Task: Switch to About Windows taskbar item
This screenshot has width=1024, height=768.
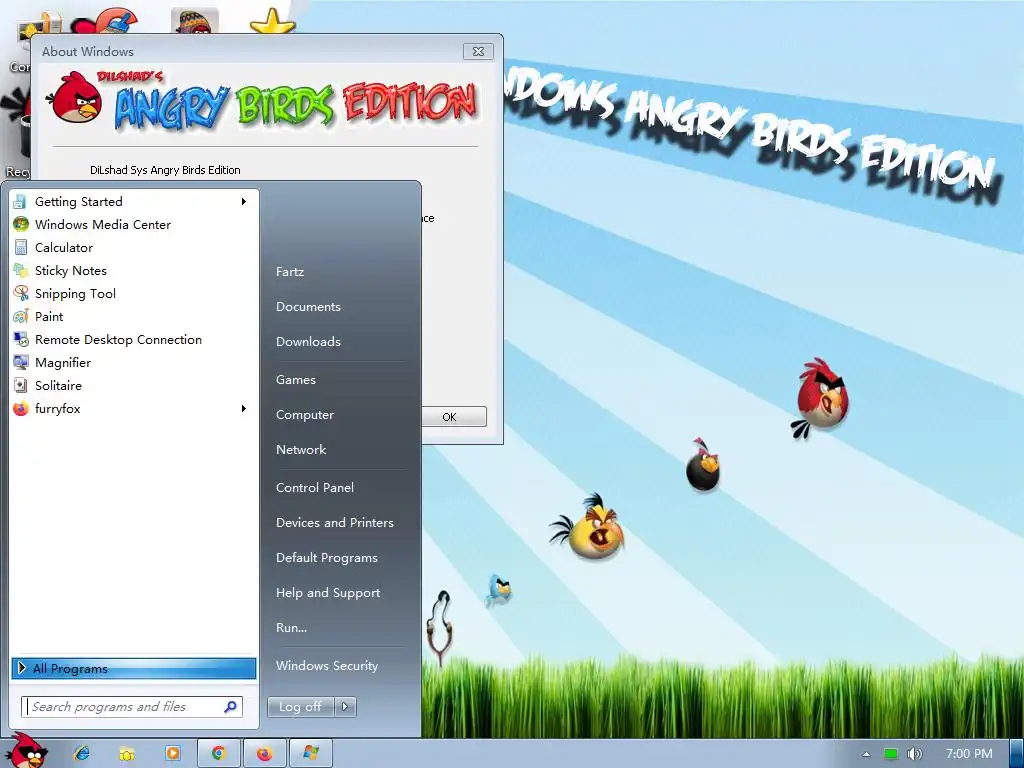Action: pyautogui.click(x=311, y=754)
